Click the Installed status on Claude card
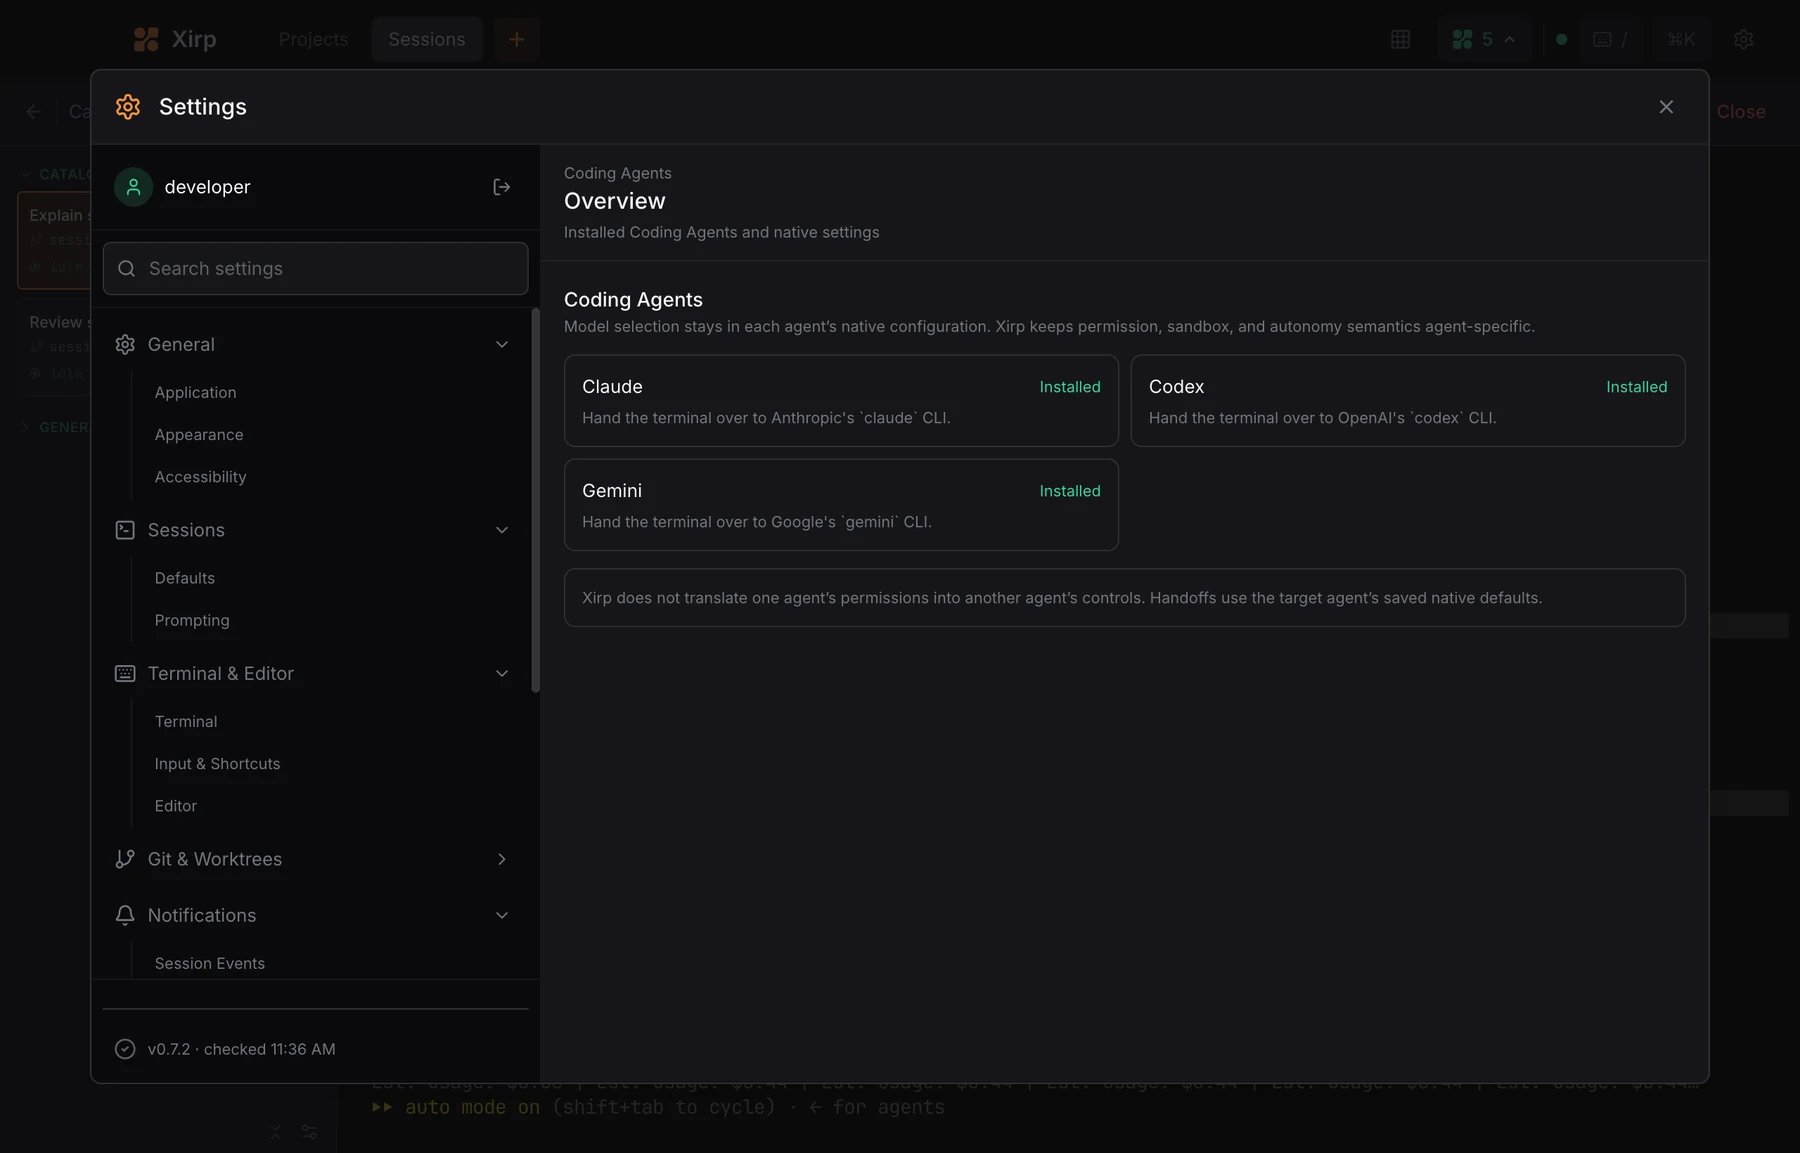This screenshot has width=1800, height=1153. [x=1070, y=387]
